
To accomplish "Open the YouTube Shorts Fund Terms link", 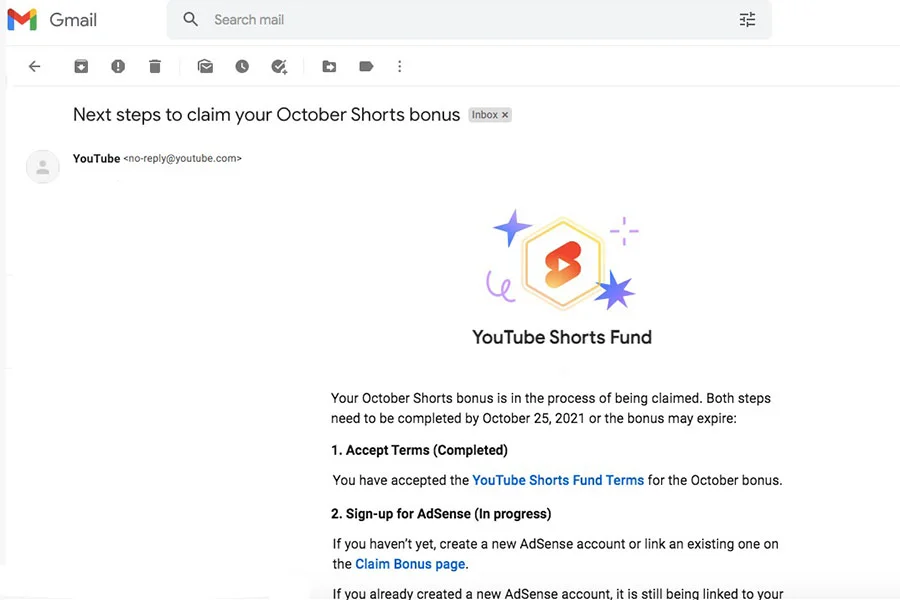I will coord(558,480).
